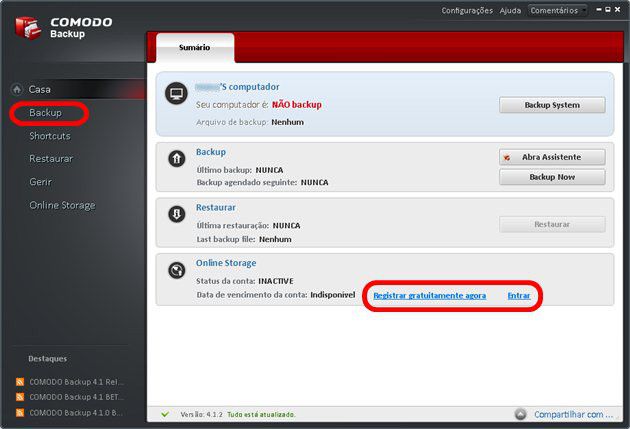
Task: Click the Backup section heading
Action: (211, 152)
